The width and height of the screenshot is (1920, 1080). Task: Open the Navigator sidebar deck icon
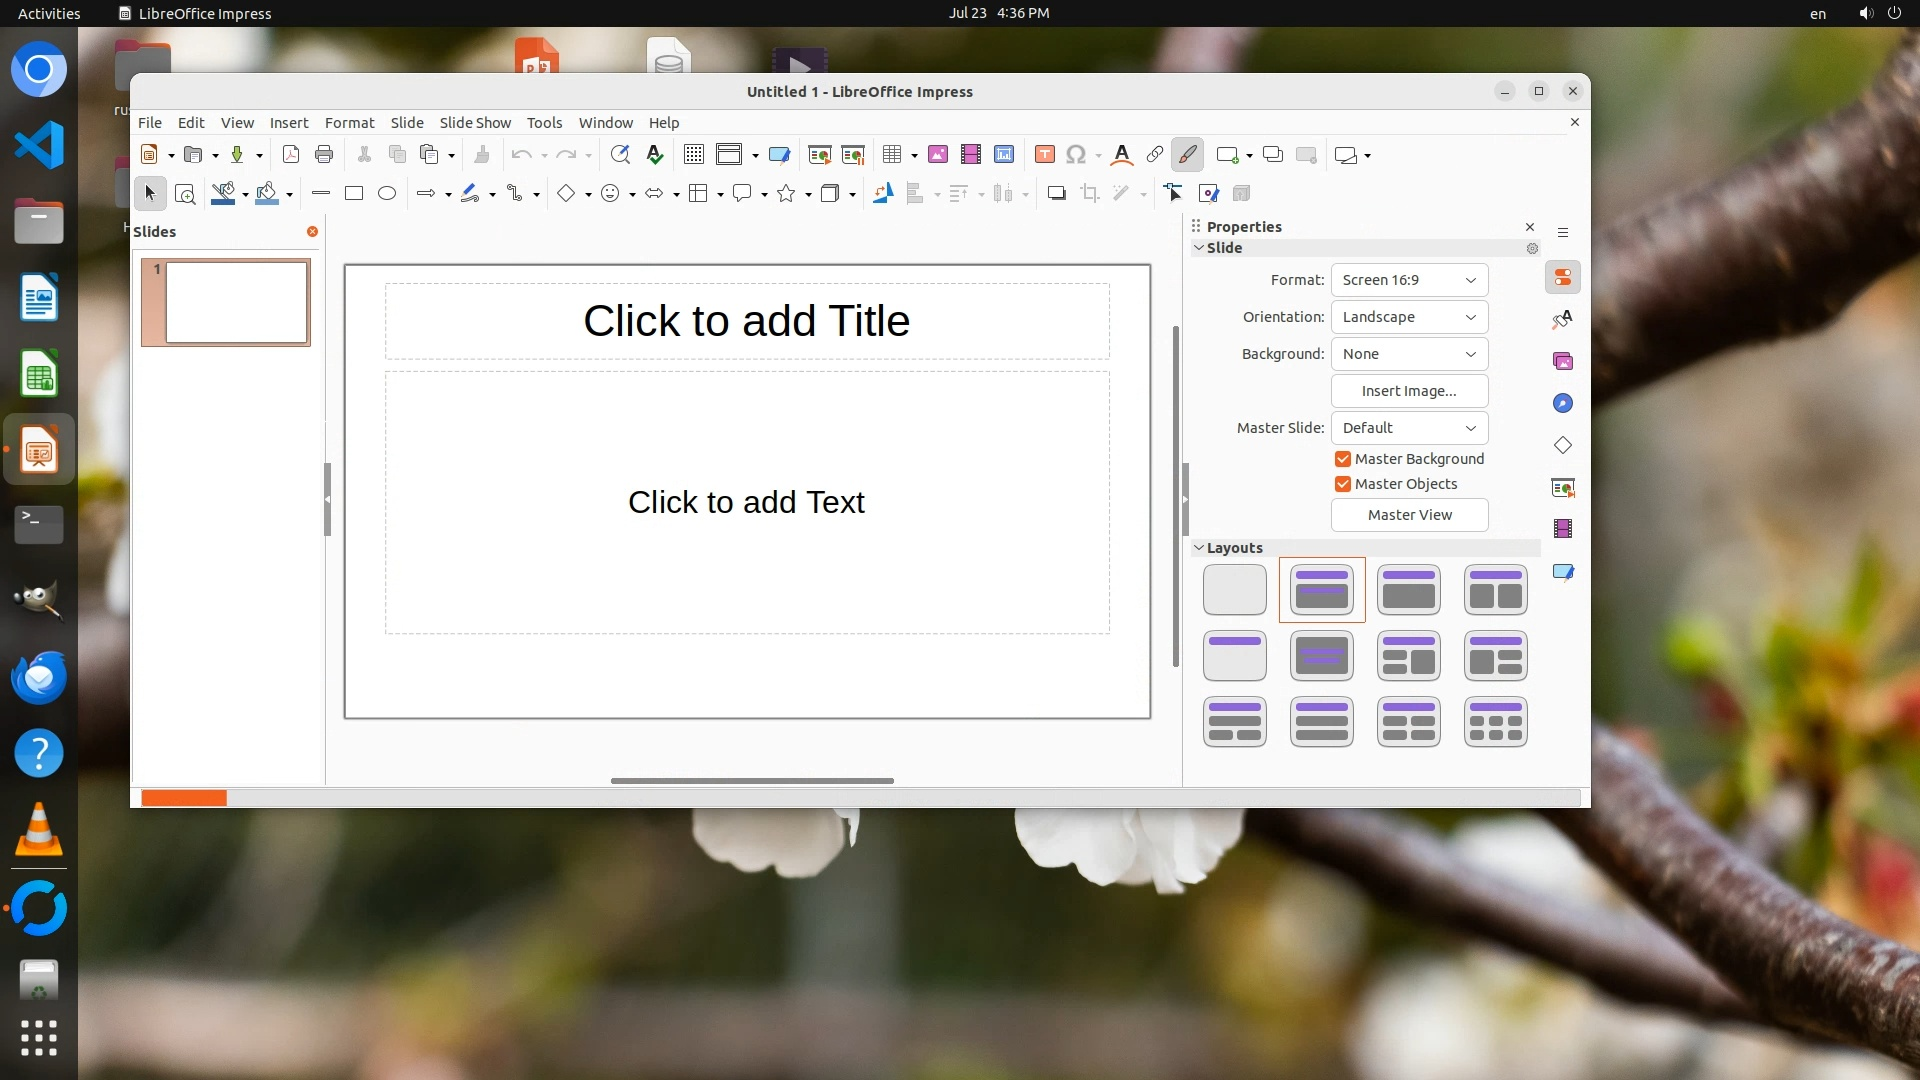tap(1563, 403)
